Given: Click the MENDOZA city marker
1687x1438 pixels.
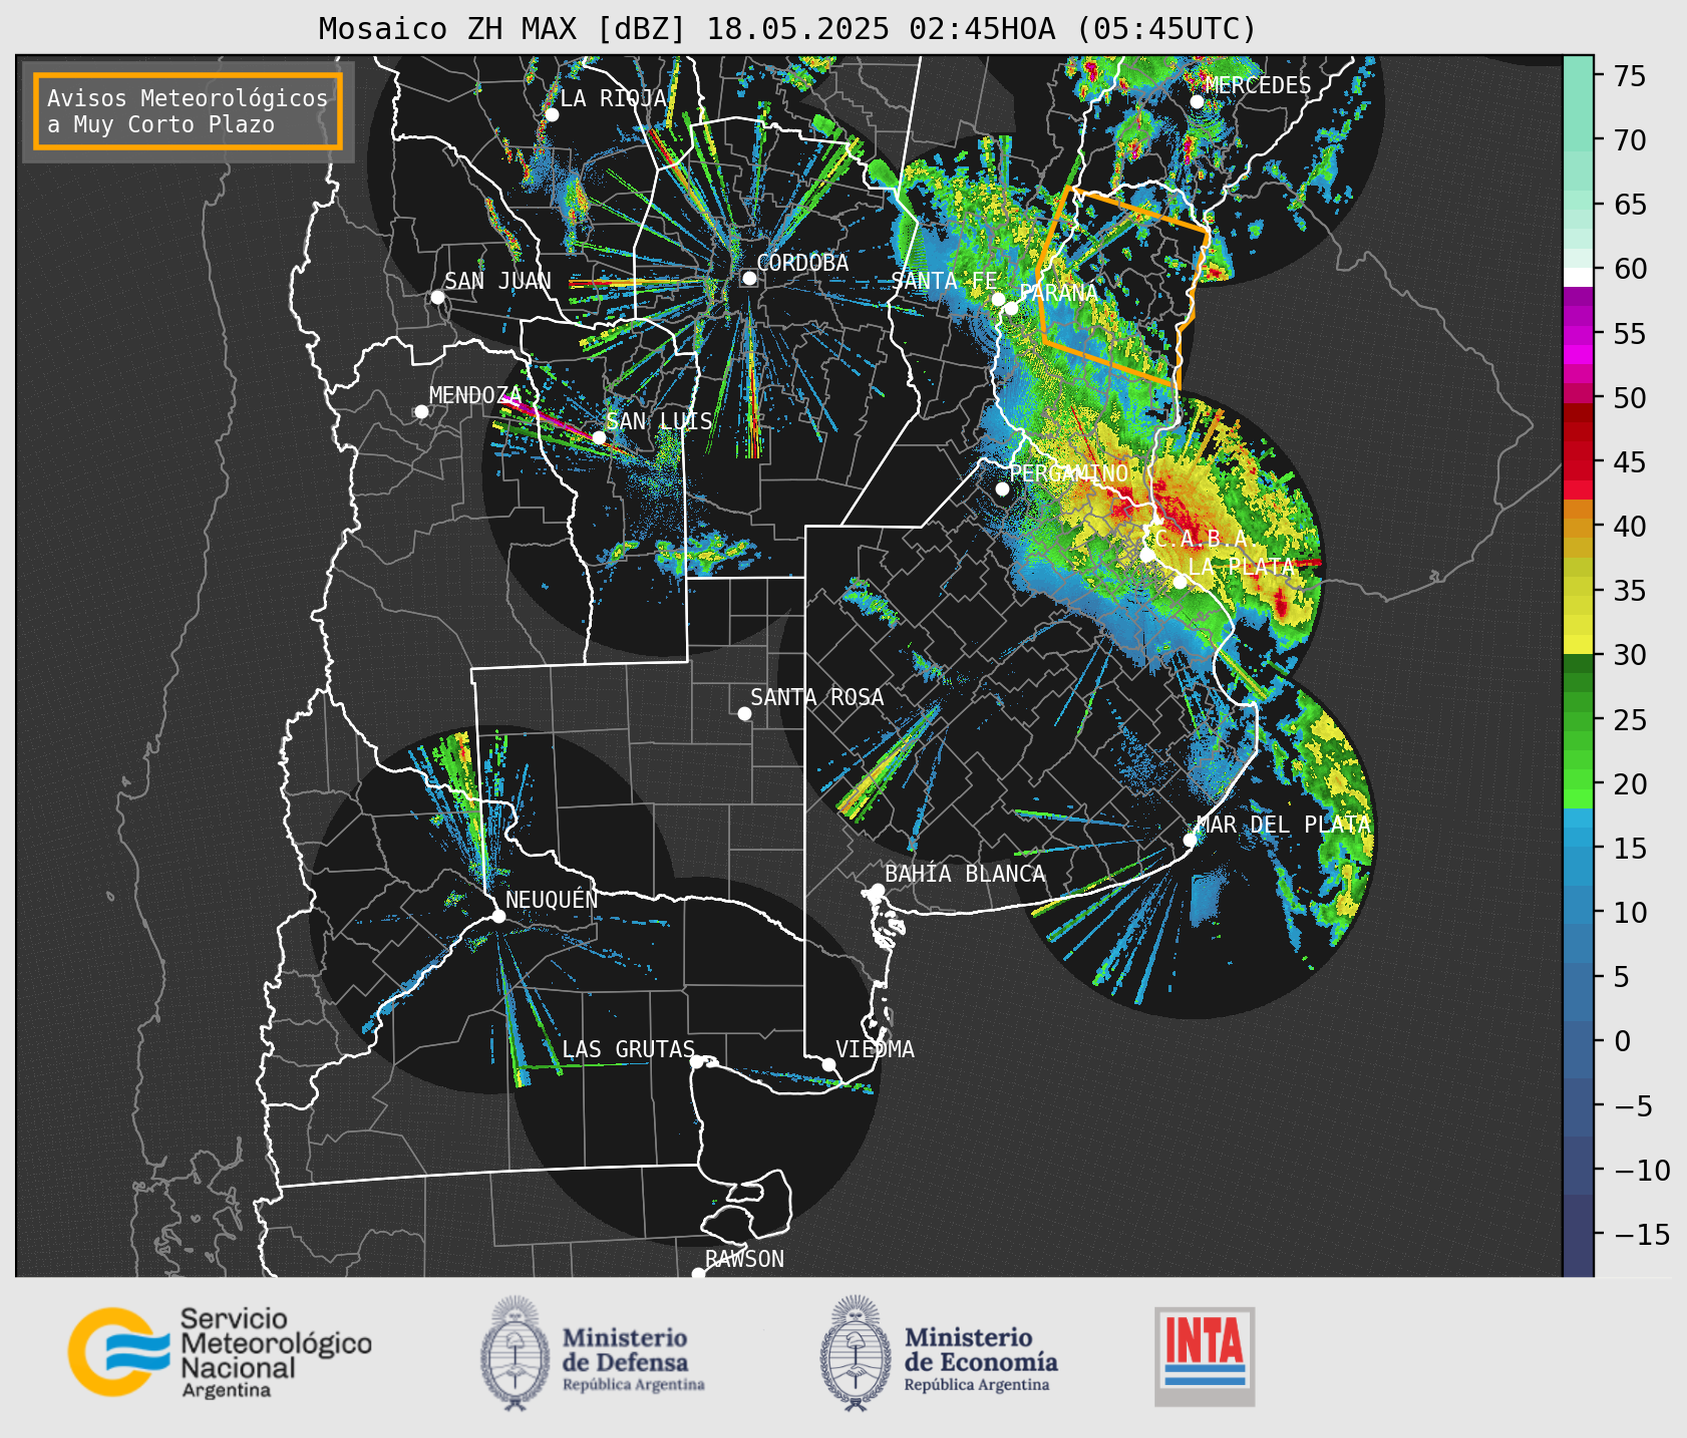Looking at the screenshot, I should pyautogui.click(x=421, y=412).
